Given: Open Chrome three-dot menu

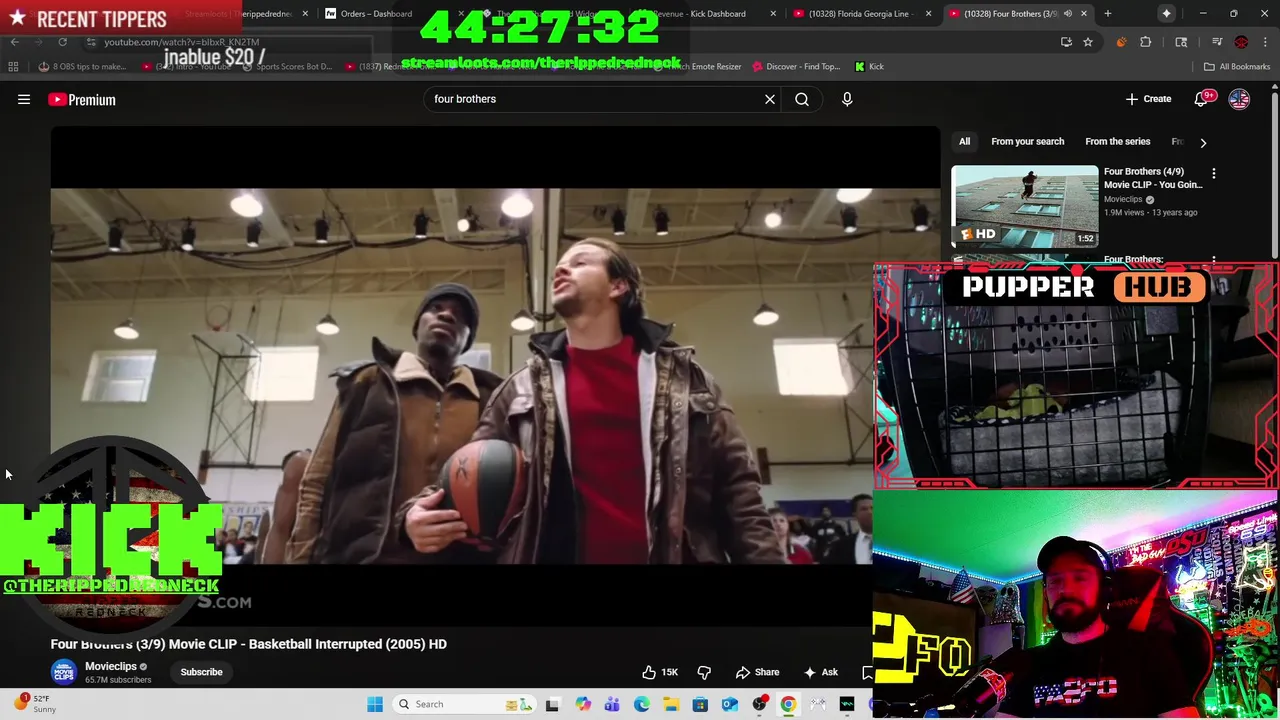Looking at the screenshot, I should (1266, 42).
